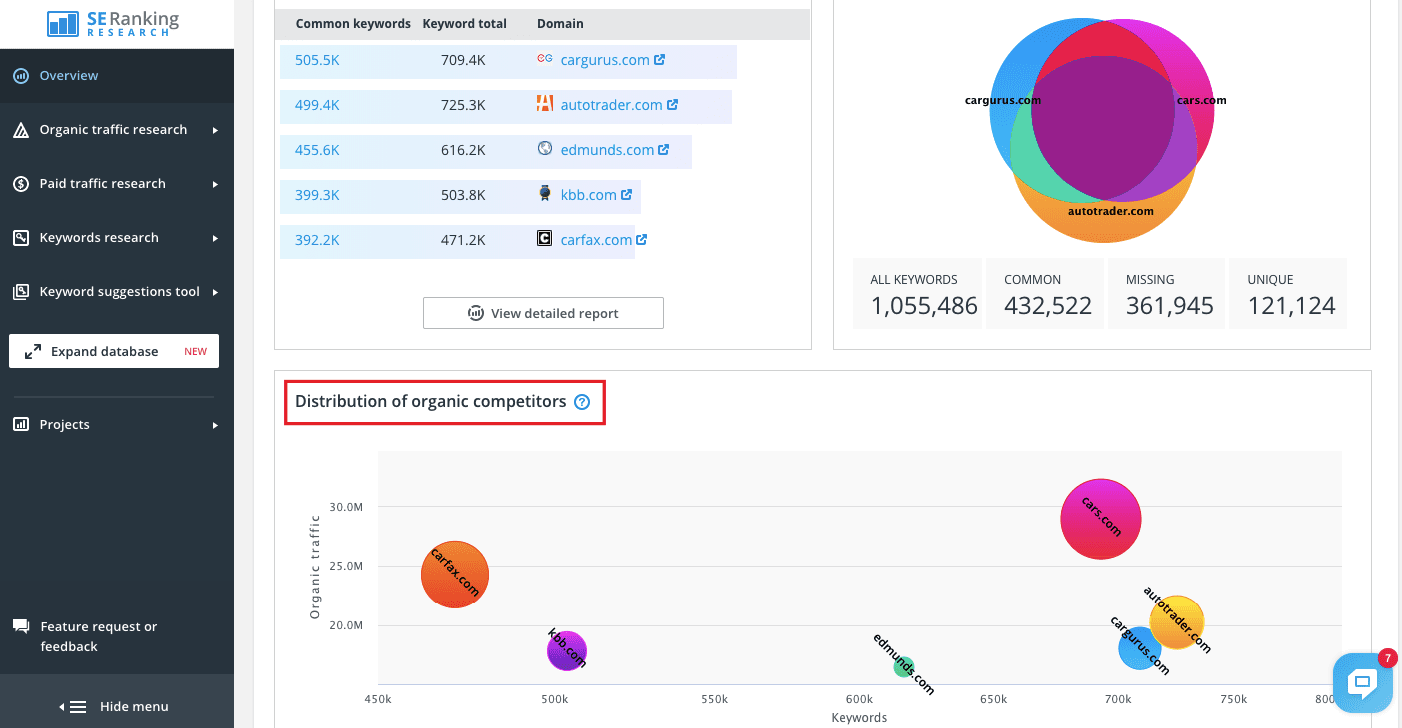Click the kbb.com favicon
The image size is (1402, 728).
tap(545, 194)
